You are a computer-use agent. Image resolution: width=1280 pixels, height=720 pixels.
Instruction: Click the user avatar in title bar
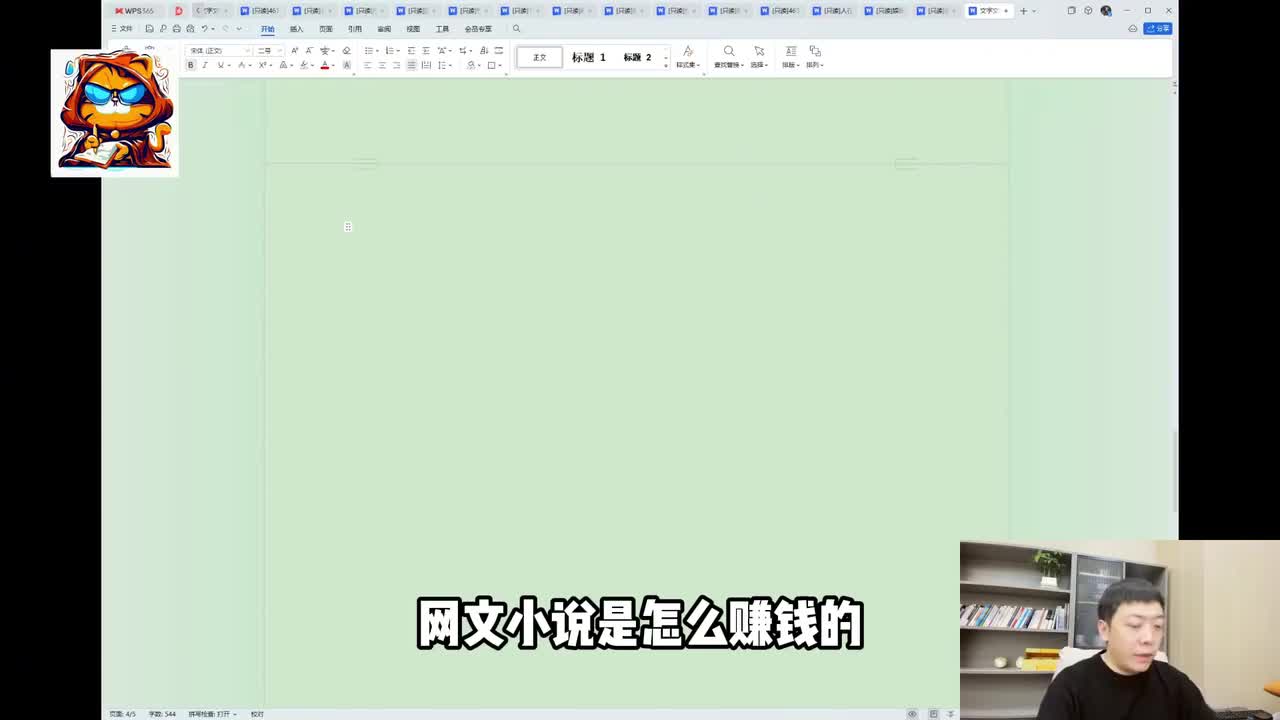(1106, 11)
